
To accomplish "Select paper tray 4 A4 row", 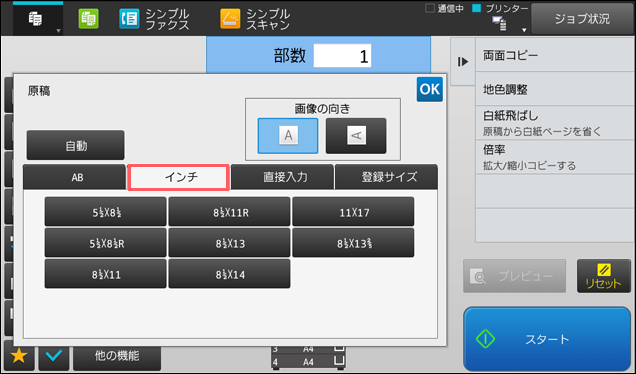I will pyautogui.click(x=308, y=361).
